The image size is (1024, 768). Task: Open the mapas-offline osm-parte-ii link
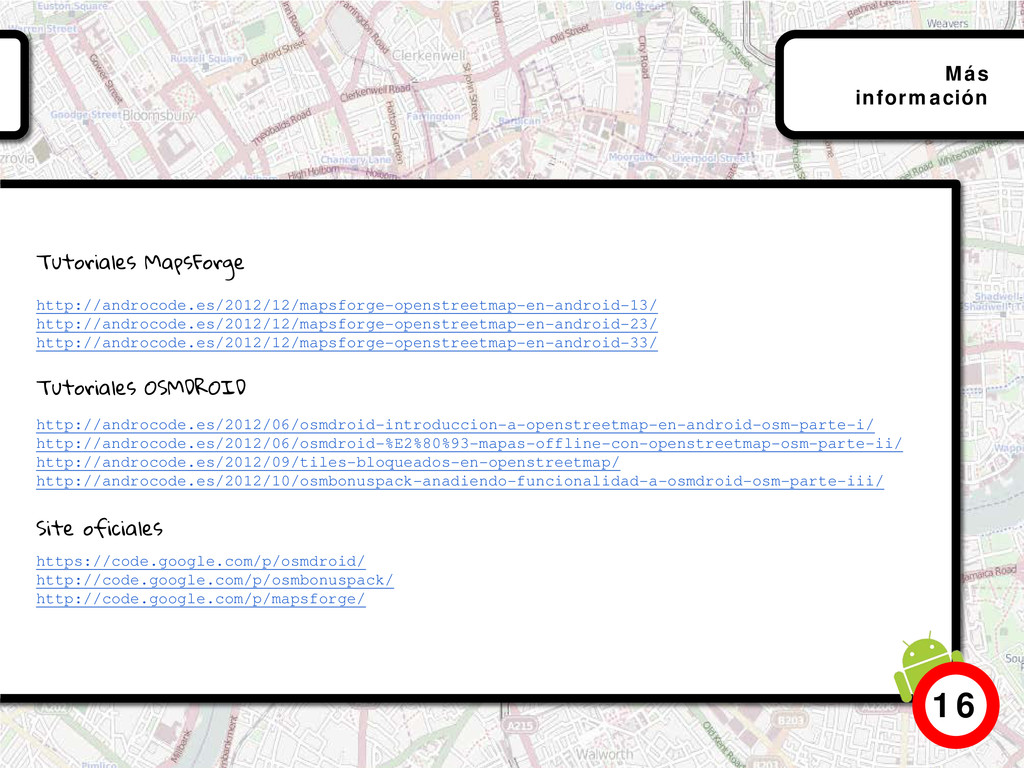(469, 444)
